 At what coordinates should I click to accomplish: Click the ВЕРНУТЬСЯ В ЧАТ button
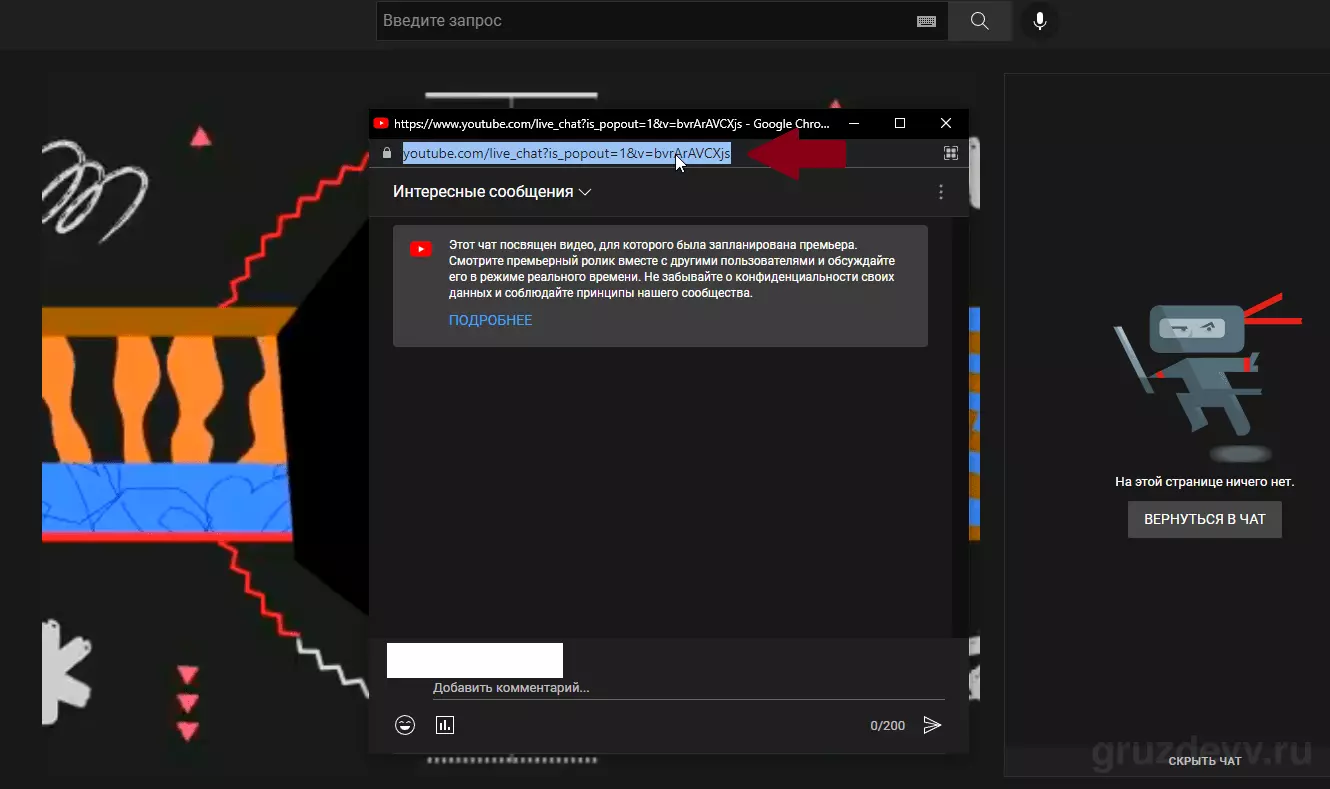[1205, 519]
